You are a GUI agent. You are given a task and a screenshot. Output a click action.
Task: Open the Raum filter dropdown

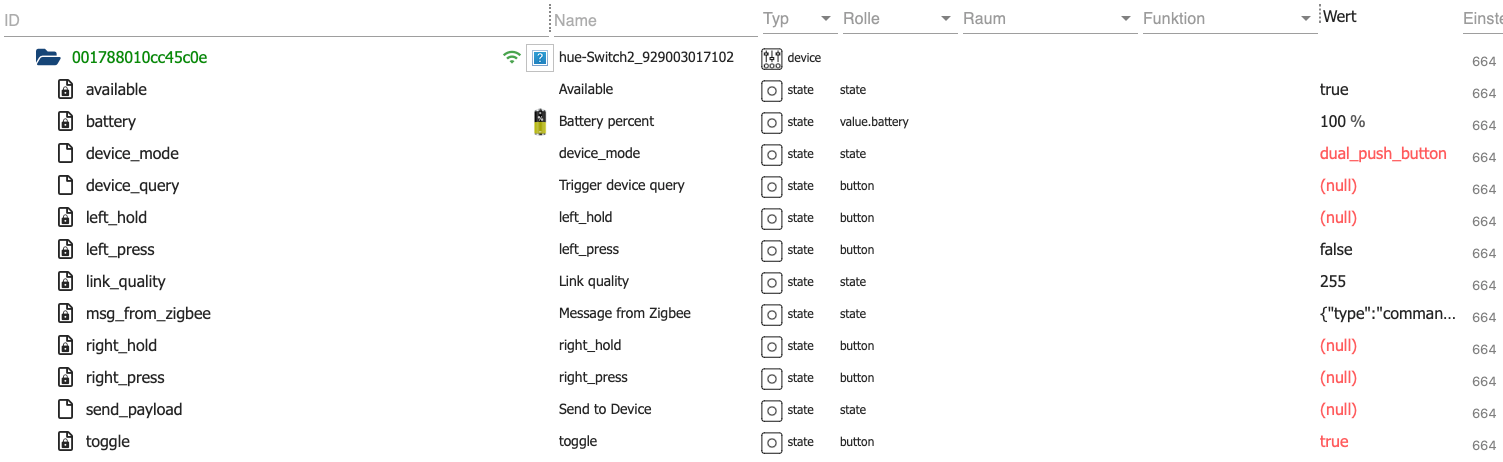pyautogui.click(x=1126, y=19)
